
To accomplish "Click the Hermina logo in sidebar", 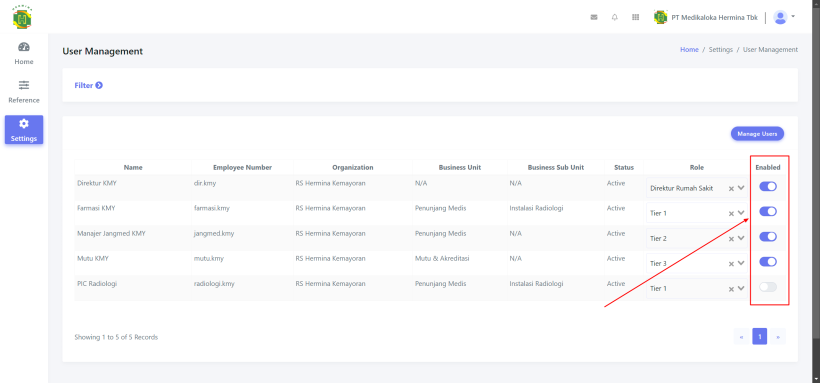I will 22,18.
